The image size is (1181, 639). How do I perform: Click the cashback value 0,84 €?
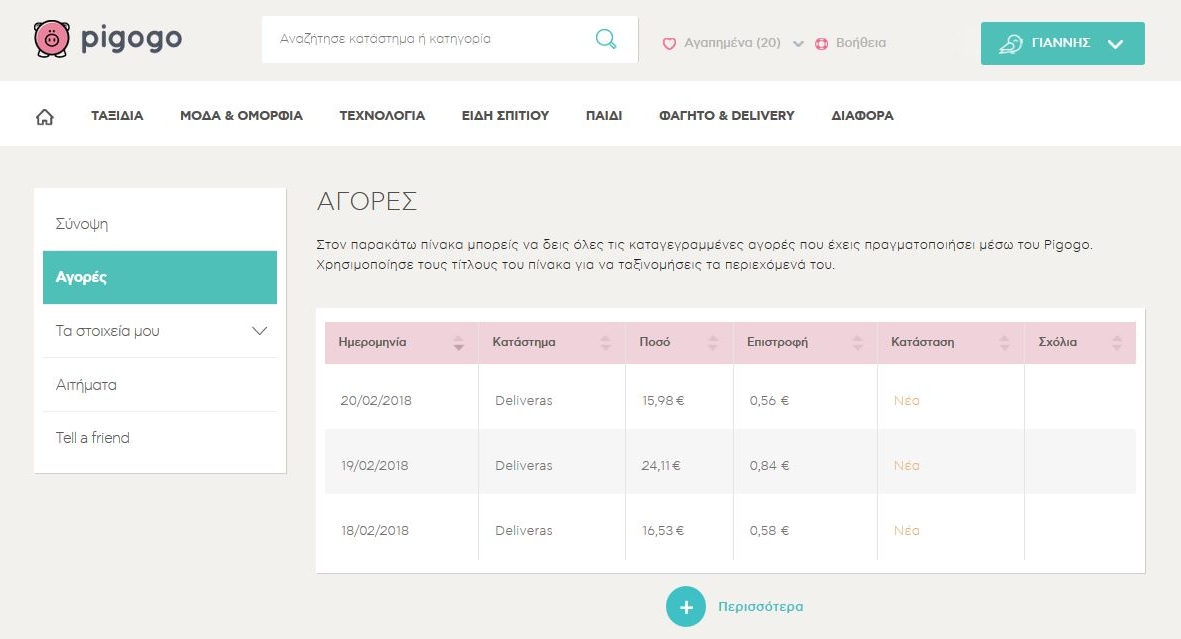pyautogui.click(x=769, y=466)
